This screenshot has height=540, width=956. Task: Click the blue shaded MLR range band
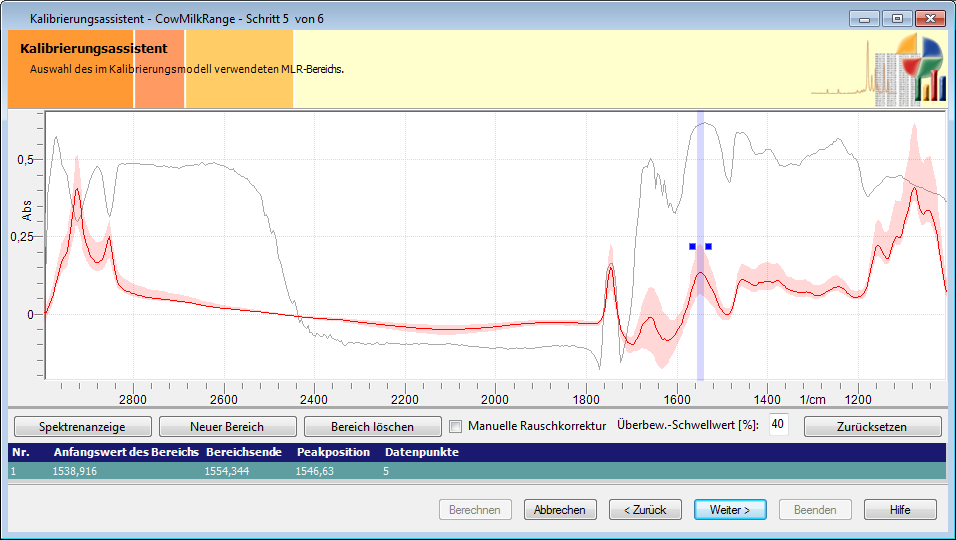click(700, 330)
